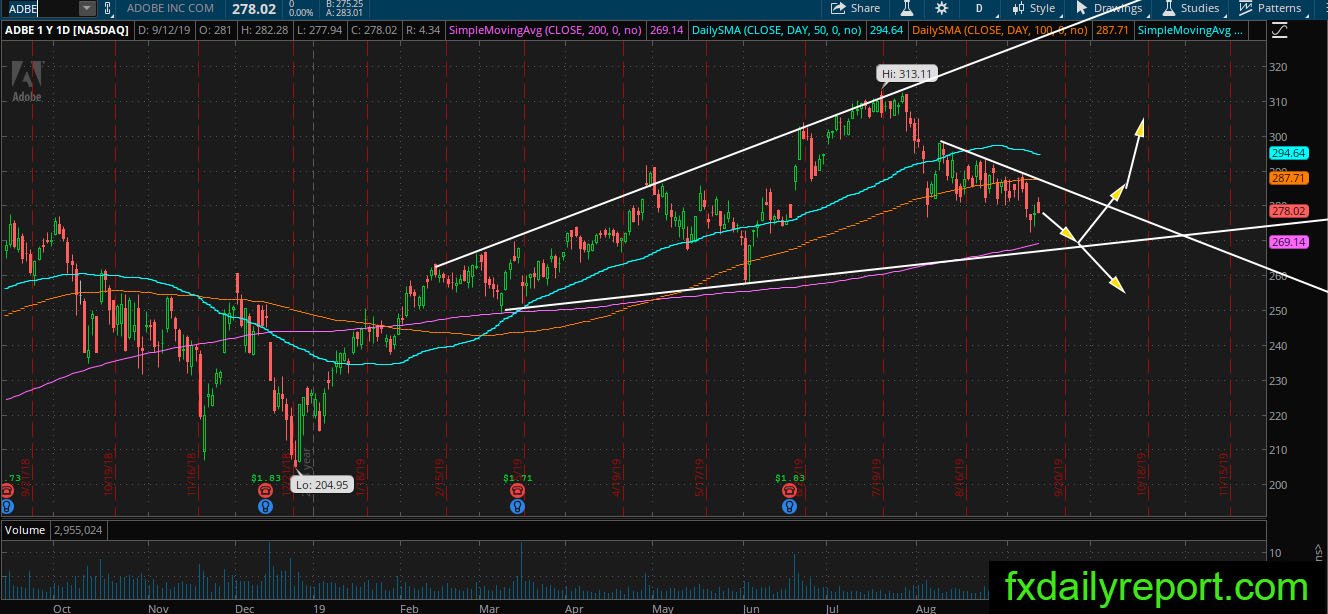Click the Adobe logo on the chart

click(27, 80)
